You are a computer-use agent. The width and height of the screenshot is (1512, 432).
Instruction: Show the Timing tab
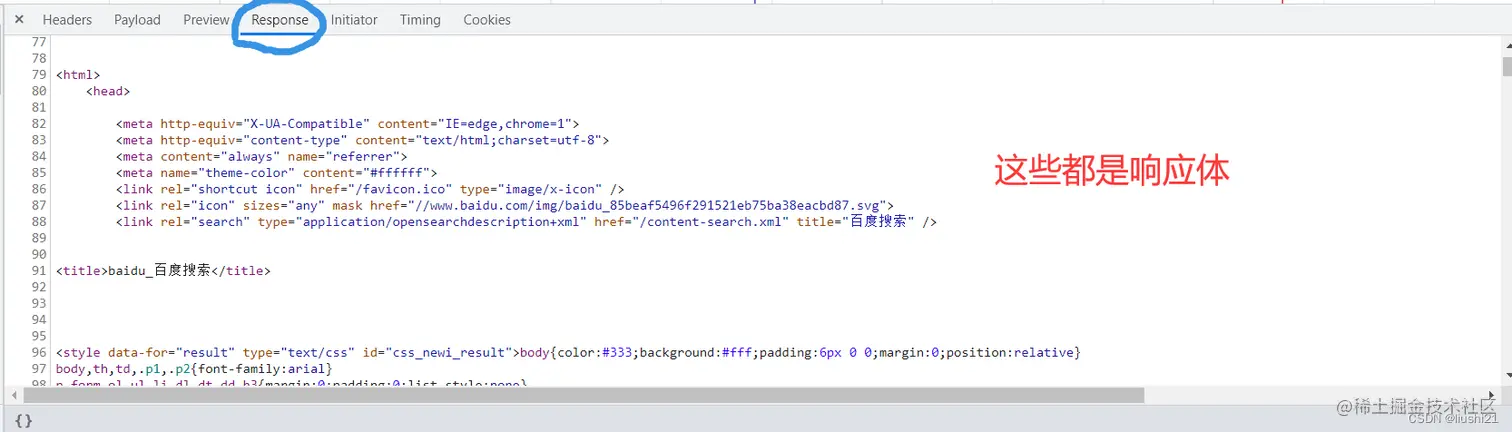(x=420, y=20)
